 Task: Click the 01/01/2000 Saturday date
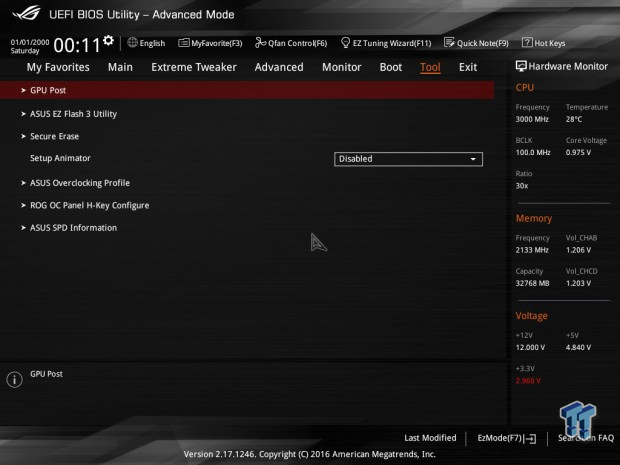(x=30, y=46)
